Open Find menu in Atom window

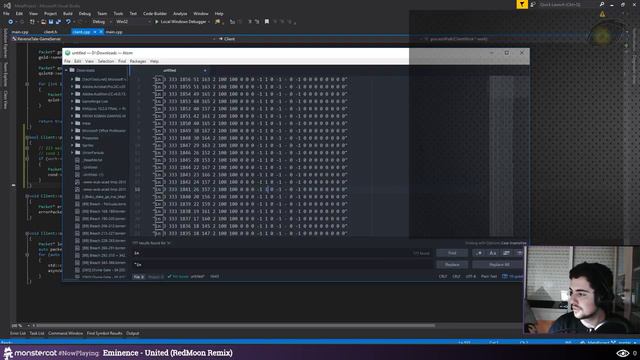point(122,61)
